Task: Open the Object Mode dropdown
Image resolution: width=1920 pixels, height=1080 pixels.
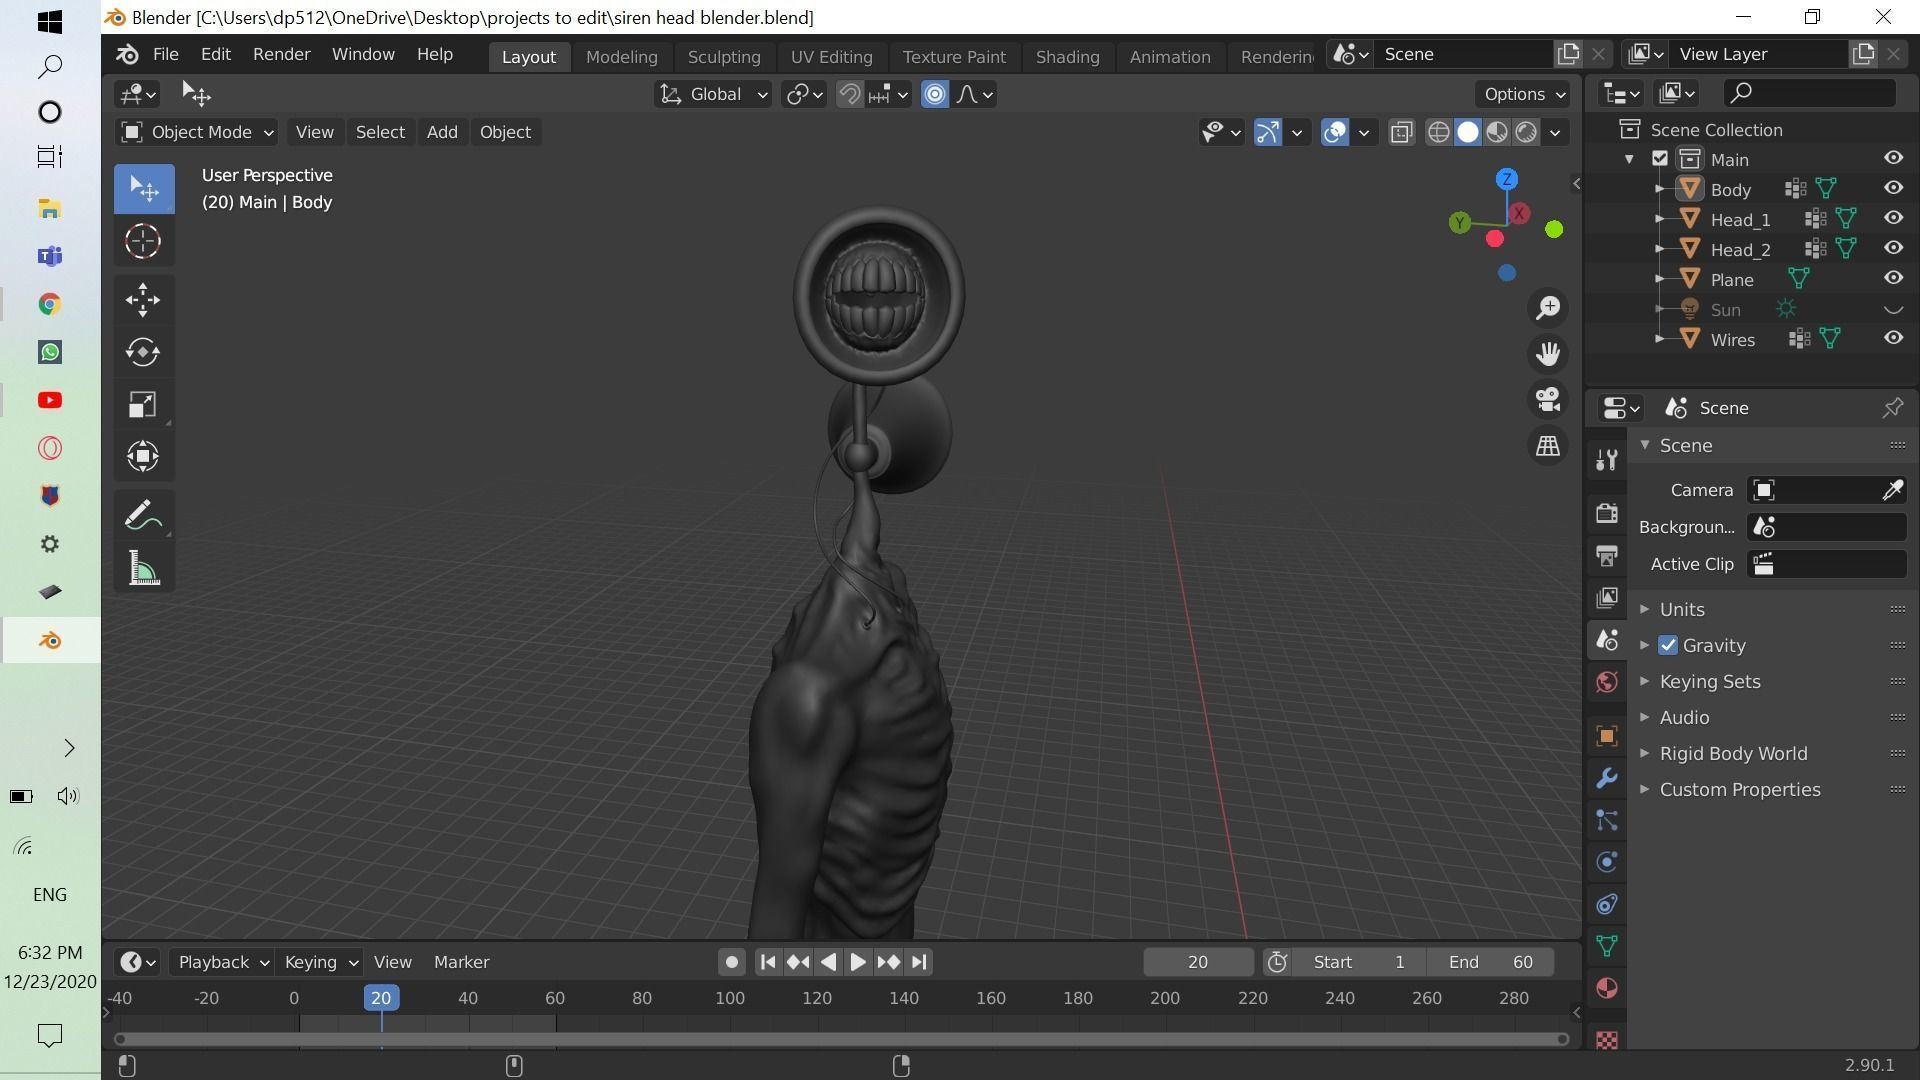Action: point(197,132)
